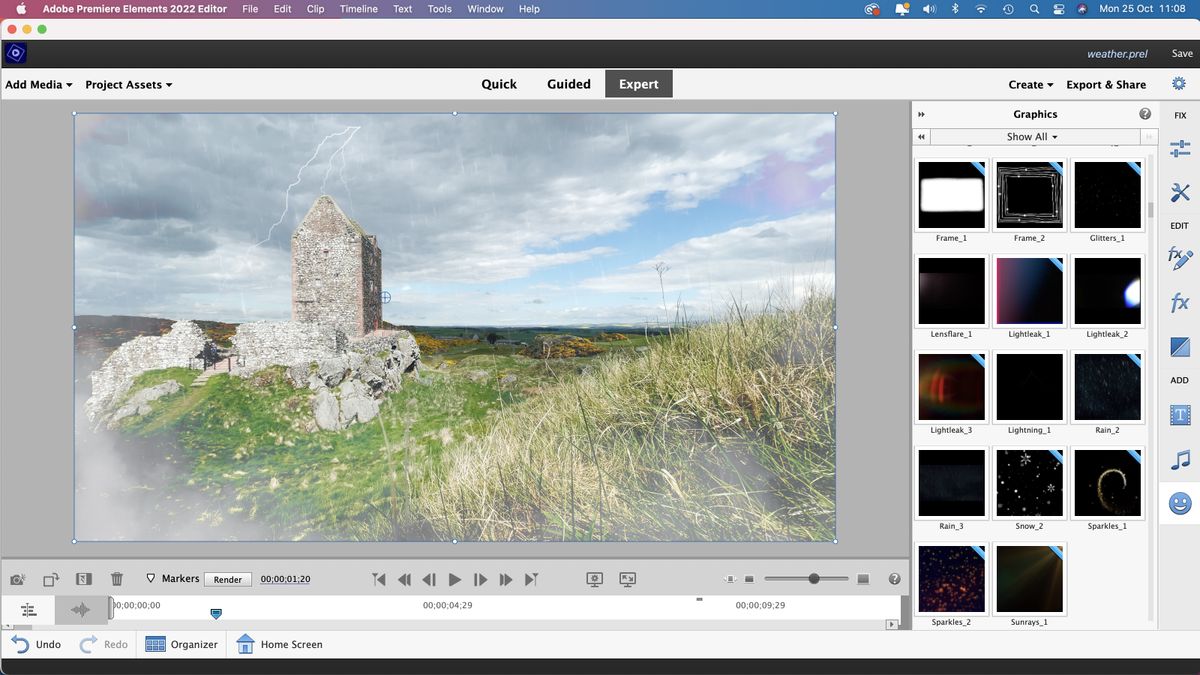Open the Tools wrench and screwdriver icon
The image size is (1200, 675).
[1179, 193]
